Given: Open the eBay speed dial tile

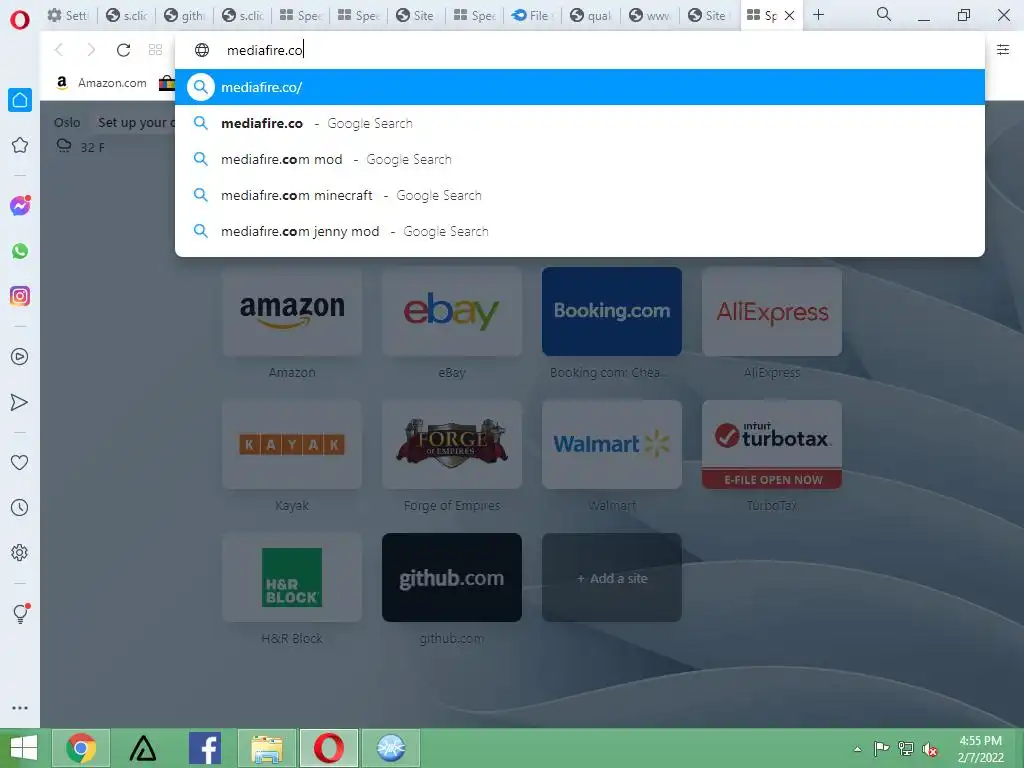Looking at the screenshot, I should [x=452, y=312].
